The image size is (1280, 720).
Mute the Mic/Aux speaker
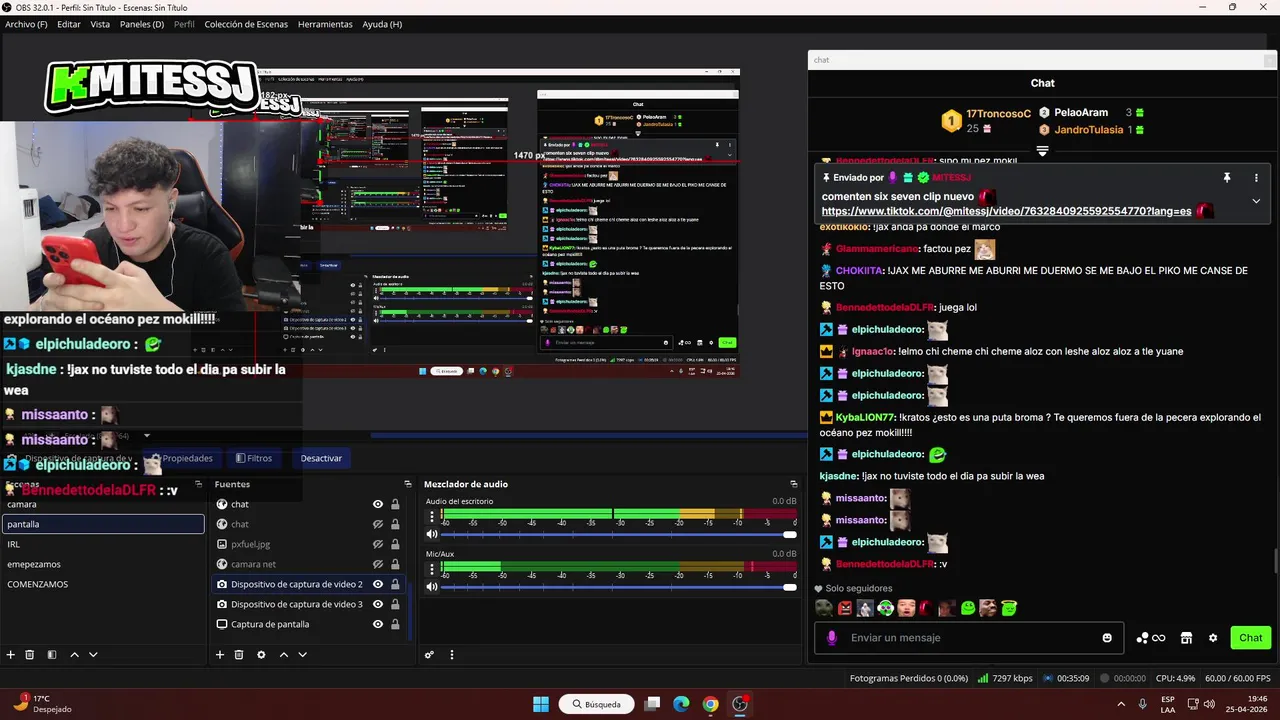(432, 586)
